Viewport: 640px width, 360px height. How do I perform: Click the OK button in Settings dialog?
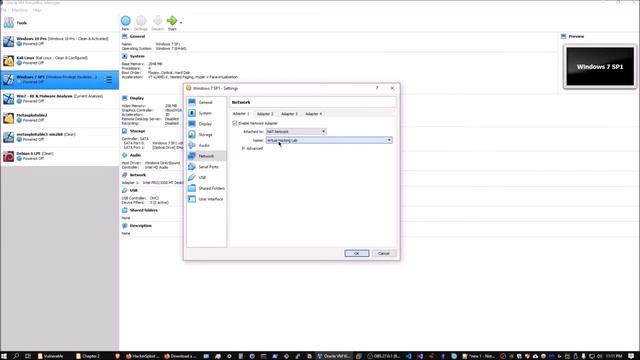[357, 253]
